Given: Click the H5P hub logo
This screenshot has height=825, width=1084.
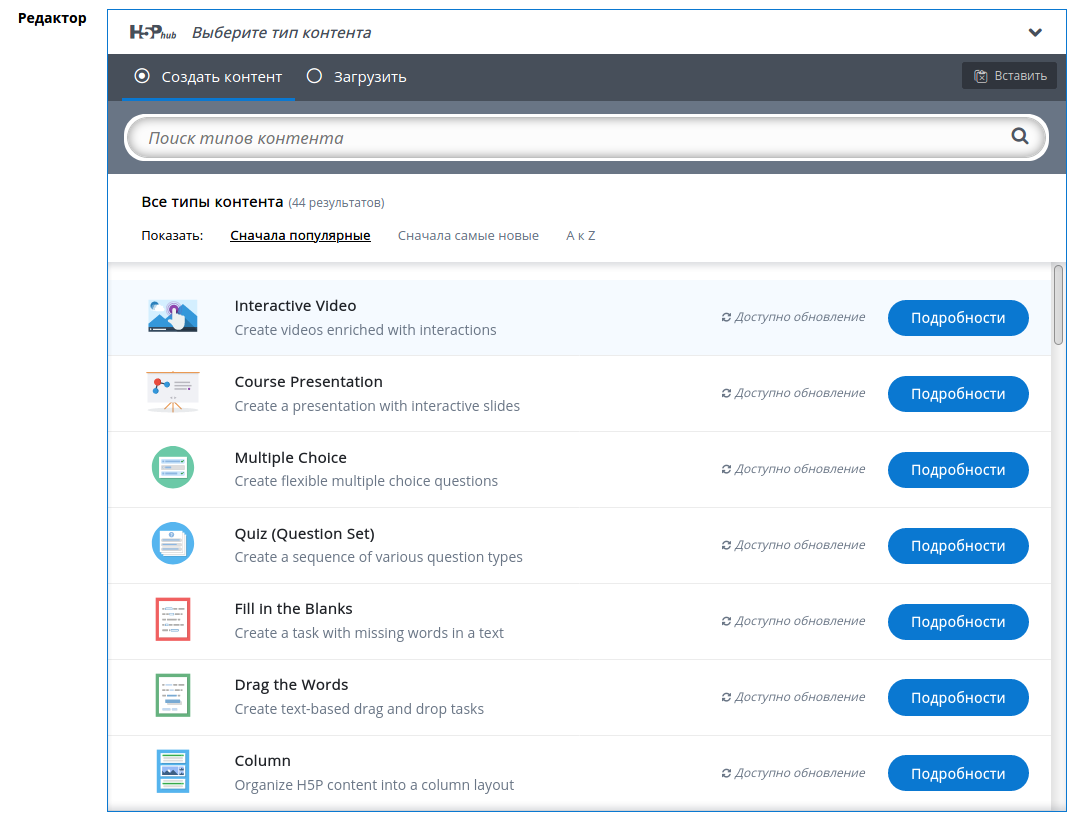Looking at the screenshot, I should [153, 32].
